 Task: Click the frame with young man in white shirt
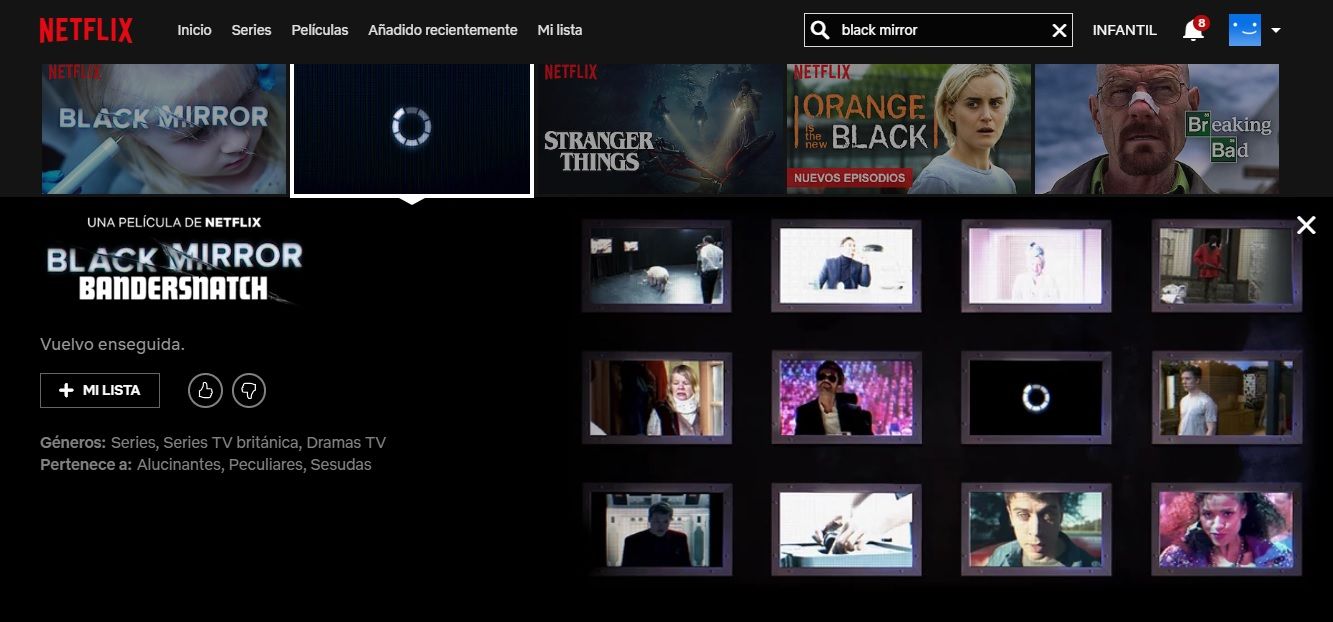click(x=1227, y=398)
